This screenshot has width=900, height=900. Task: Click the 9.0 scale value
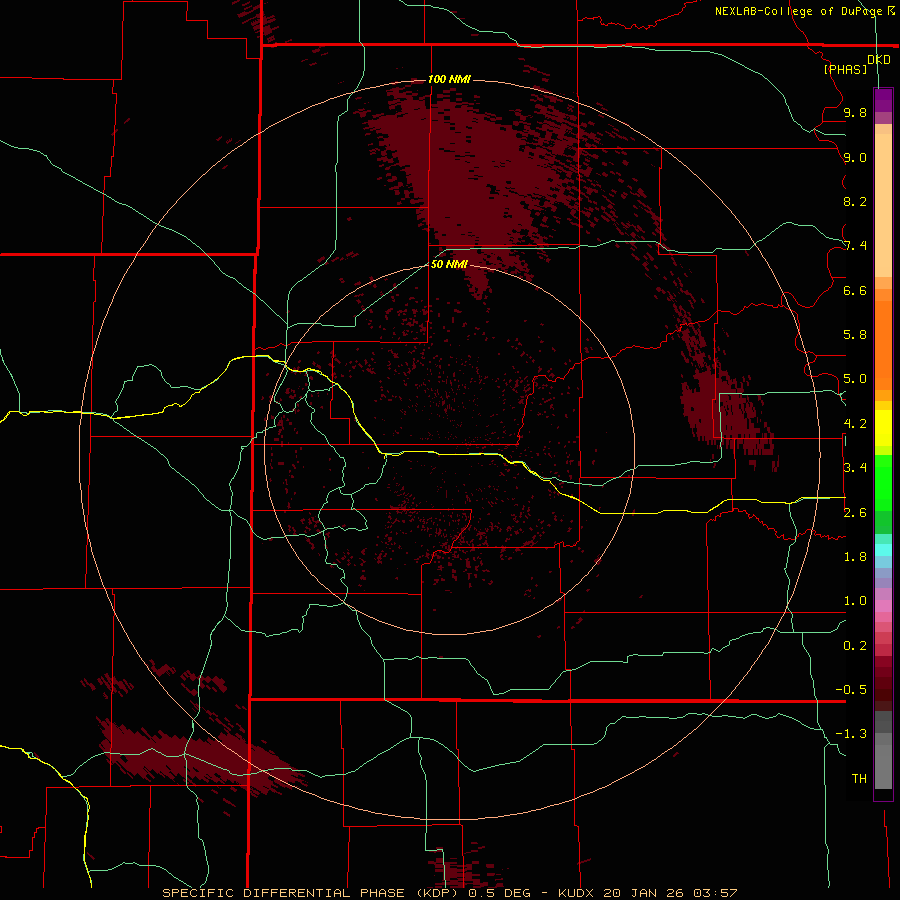click(855, 157)
